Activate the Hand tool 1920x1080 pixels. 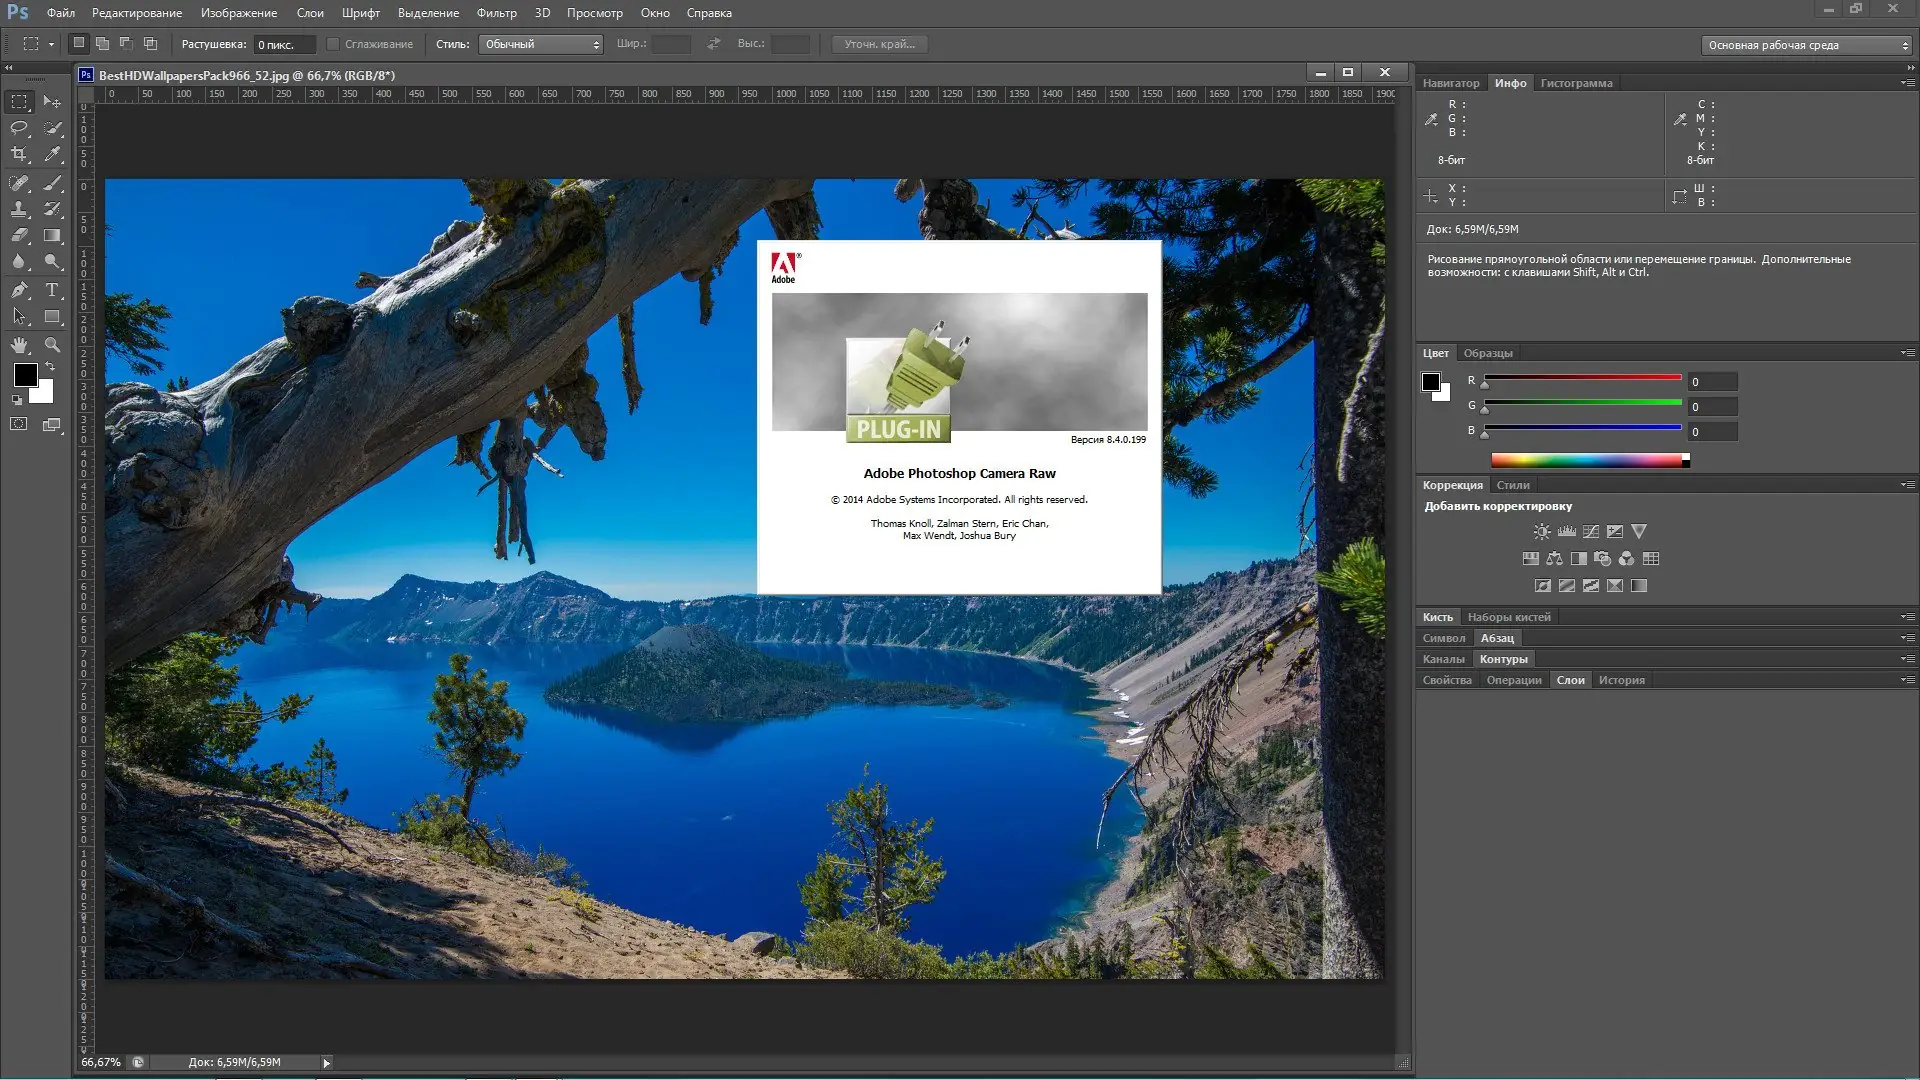19,345
